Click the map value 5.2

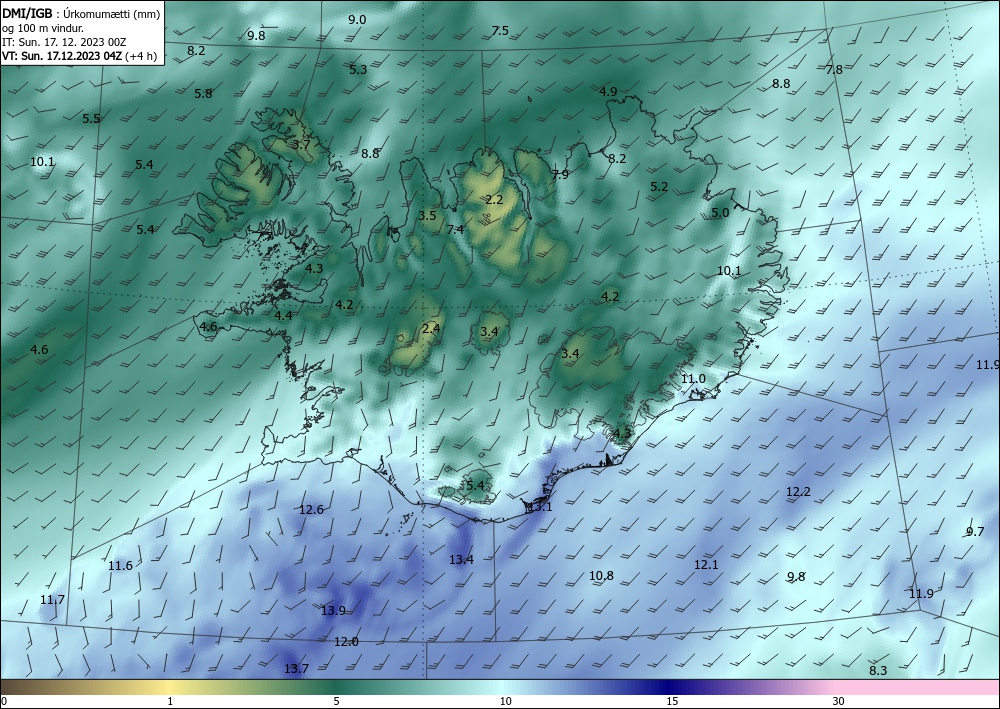coord(659,187)
